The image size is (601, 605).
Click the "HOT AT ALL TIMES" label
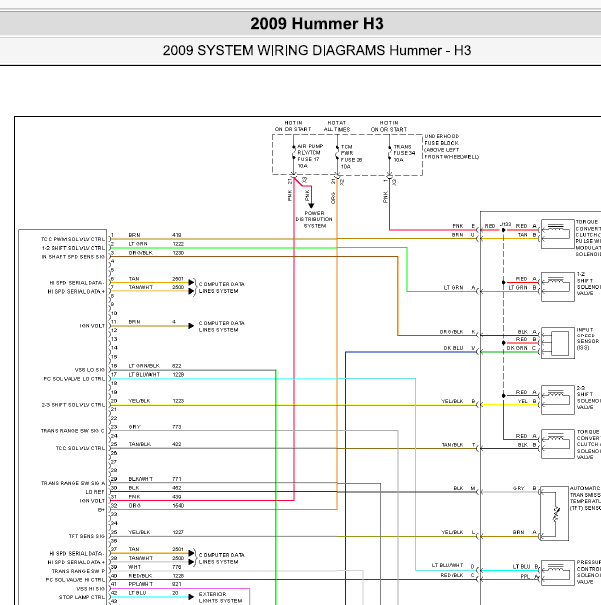point(337,126)
